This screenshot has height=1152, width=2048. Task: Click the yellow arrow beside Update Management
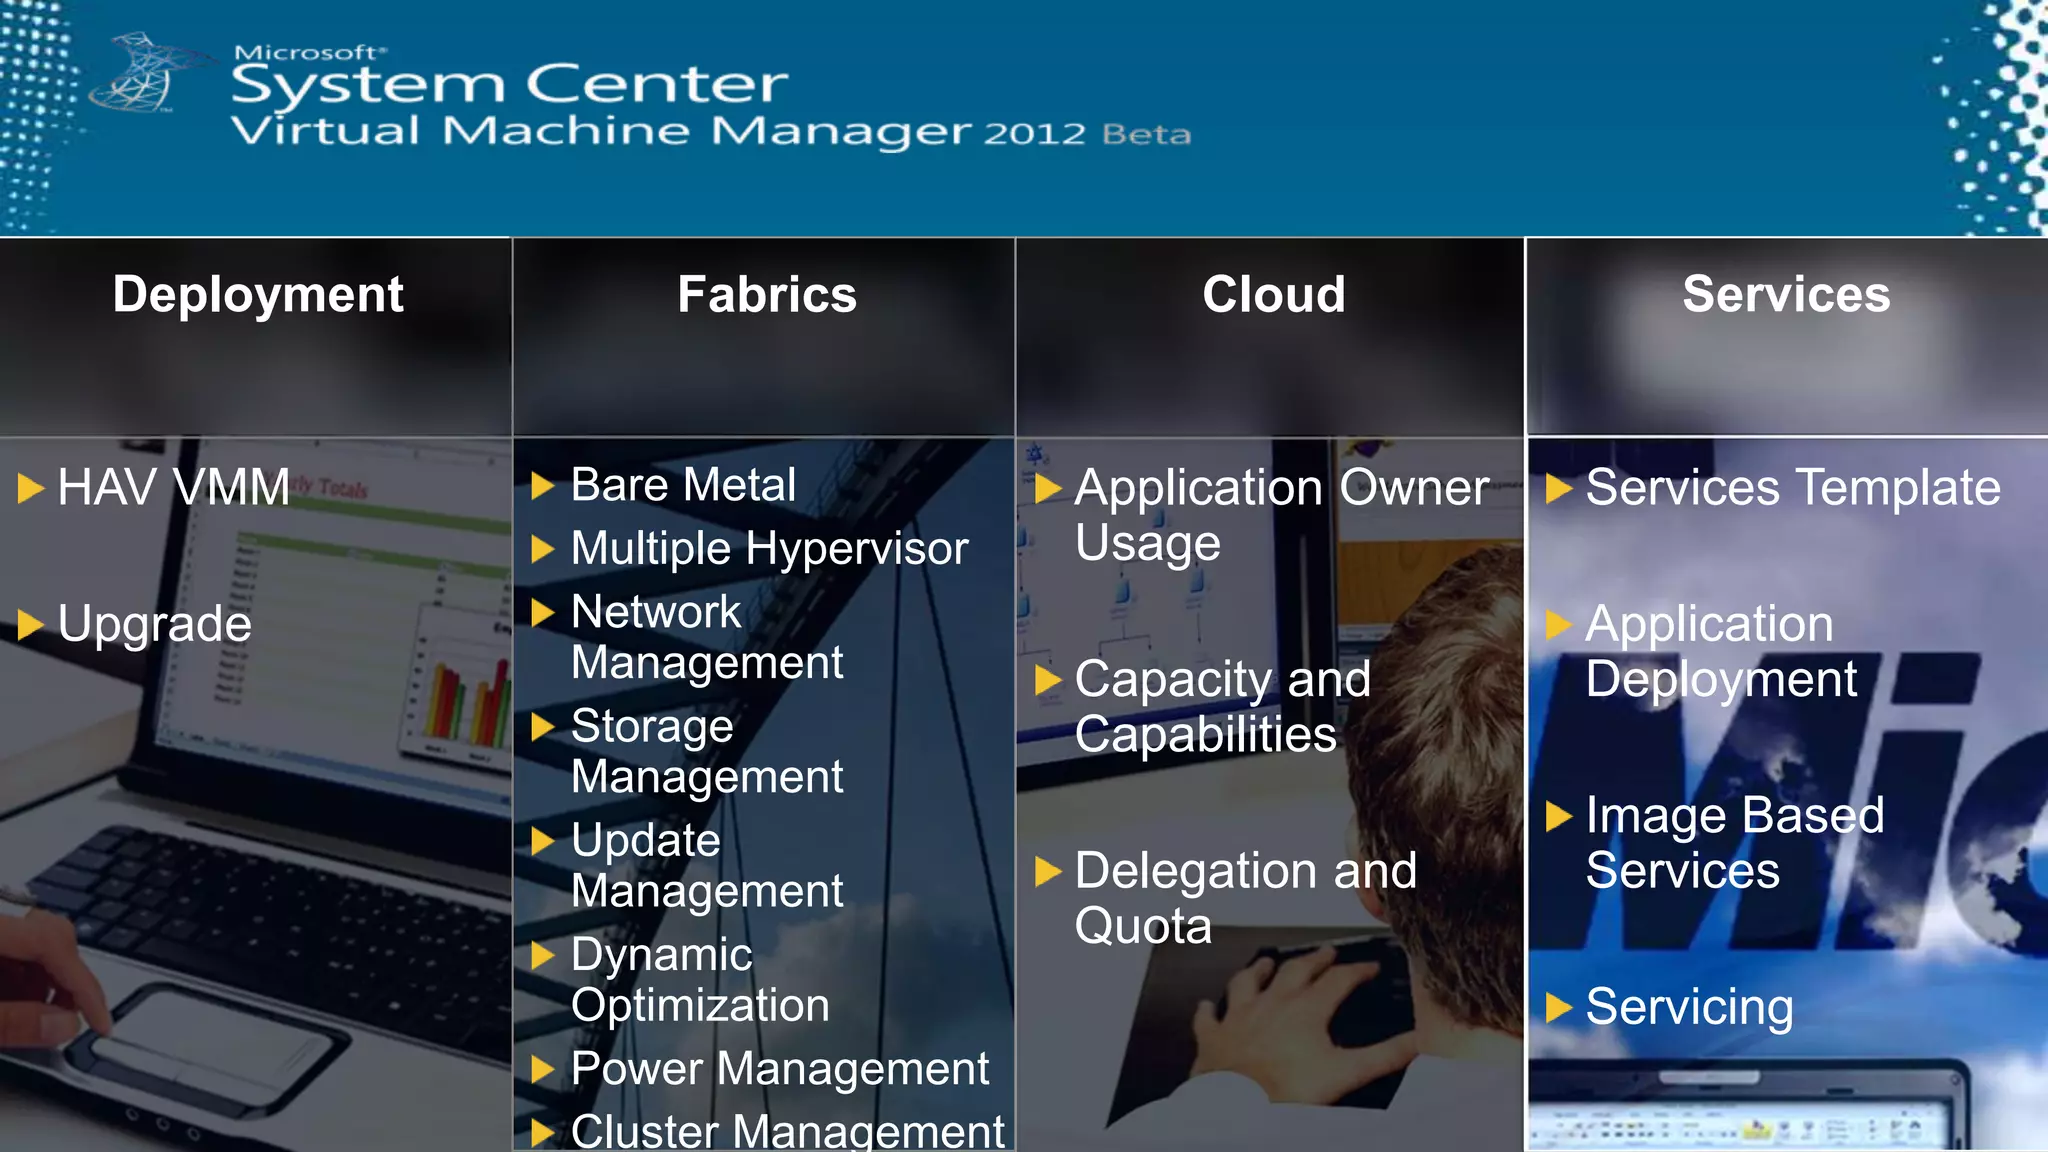(x=543, y=841)
